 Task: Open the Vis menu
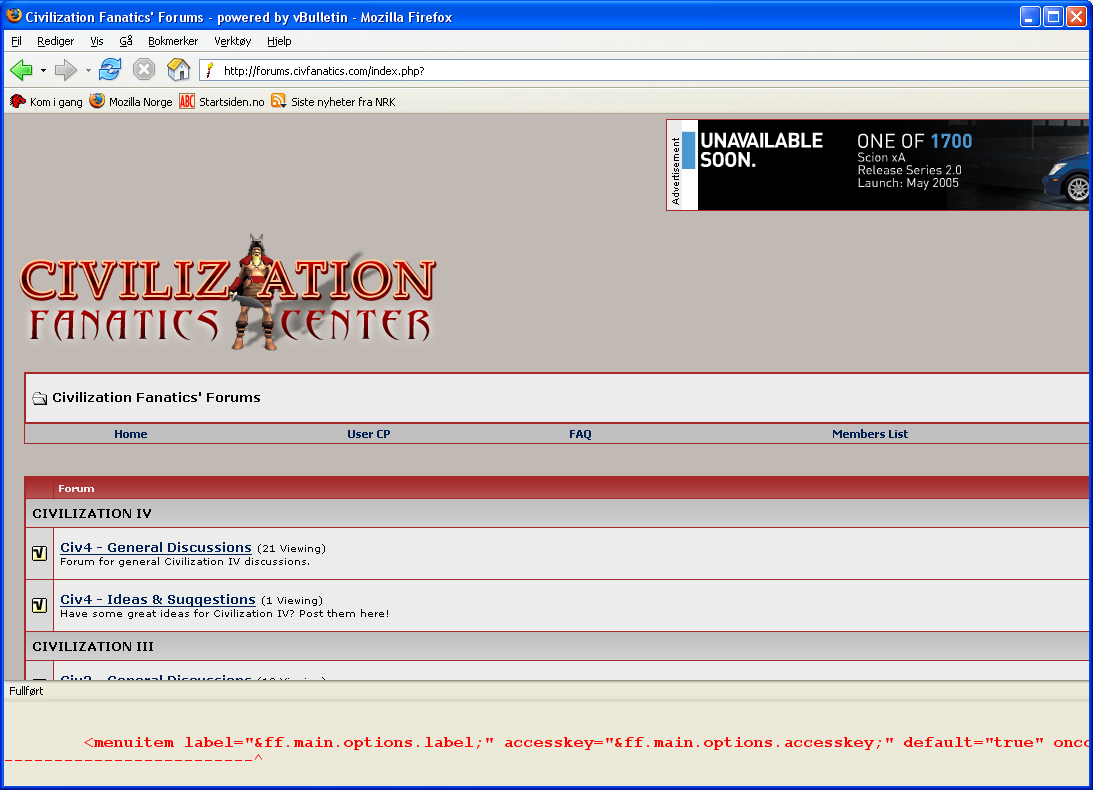point(97,41)
